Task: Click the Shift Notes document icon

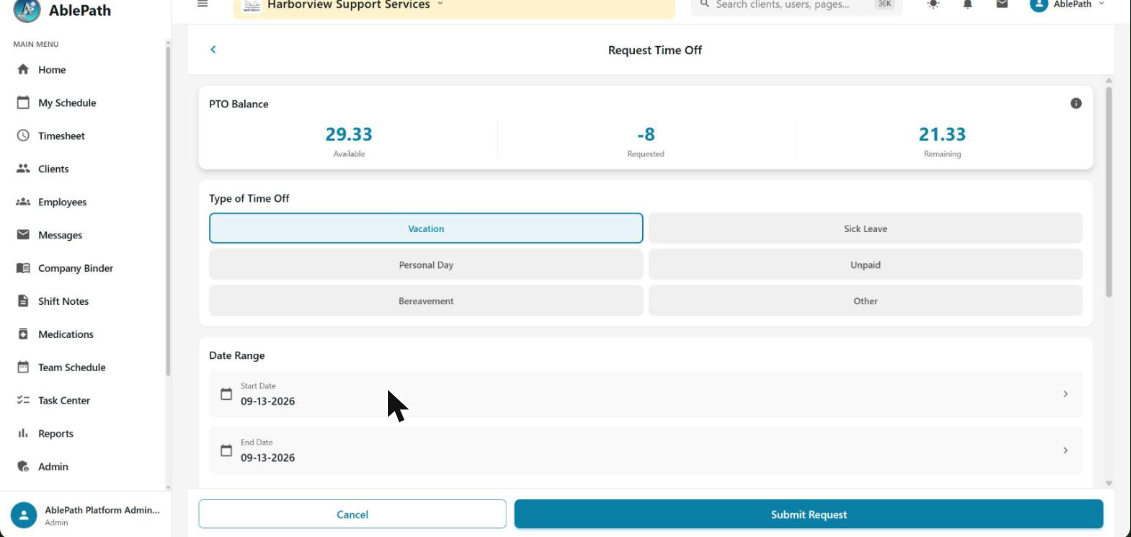Action: pyautogui.click(x=23, y=301)
